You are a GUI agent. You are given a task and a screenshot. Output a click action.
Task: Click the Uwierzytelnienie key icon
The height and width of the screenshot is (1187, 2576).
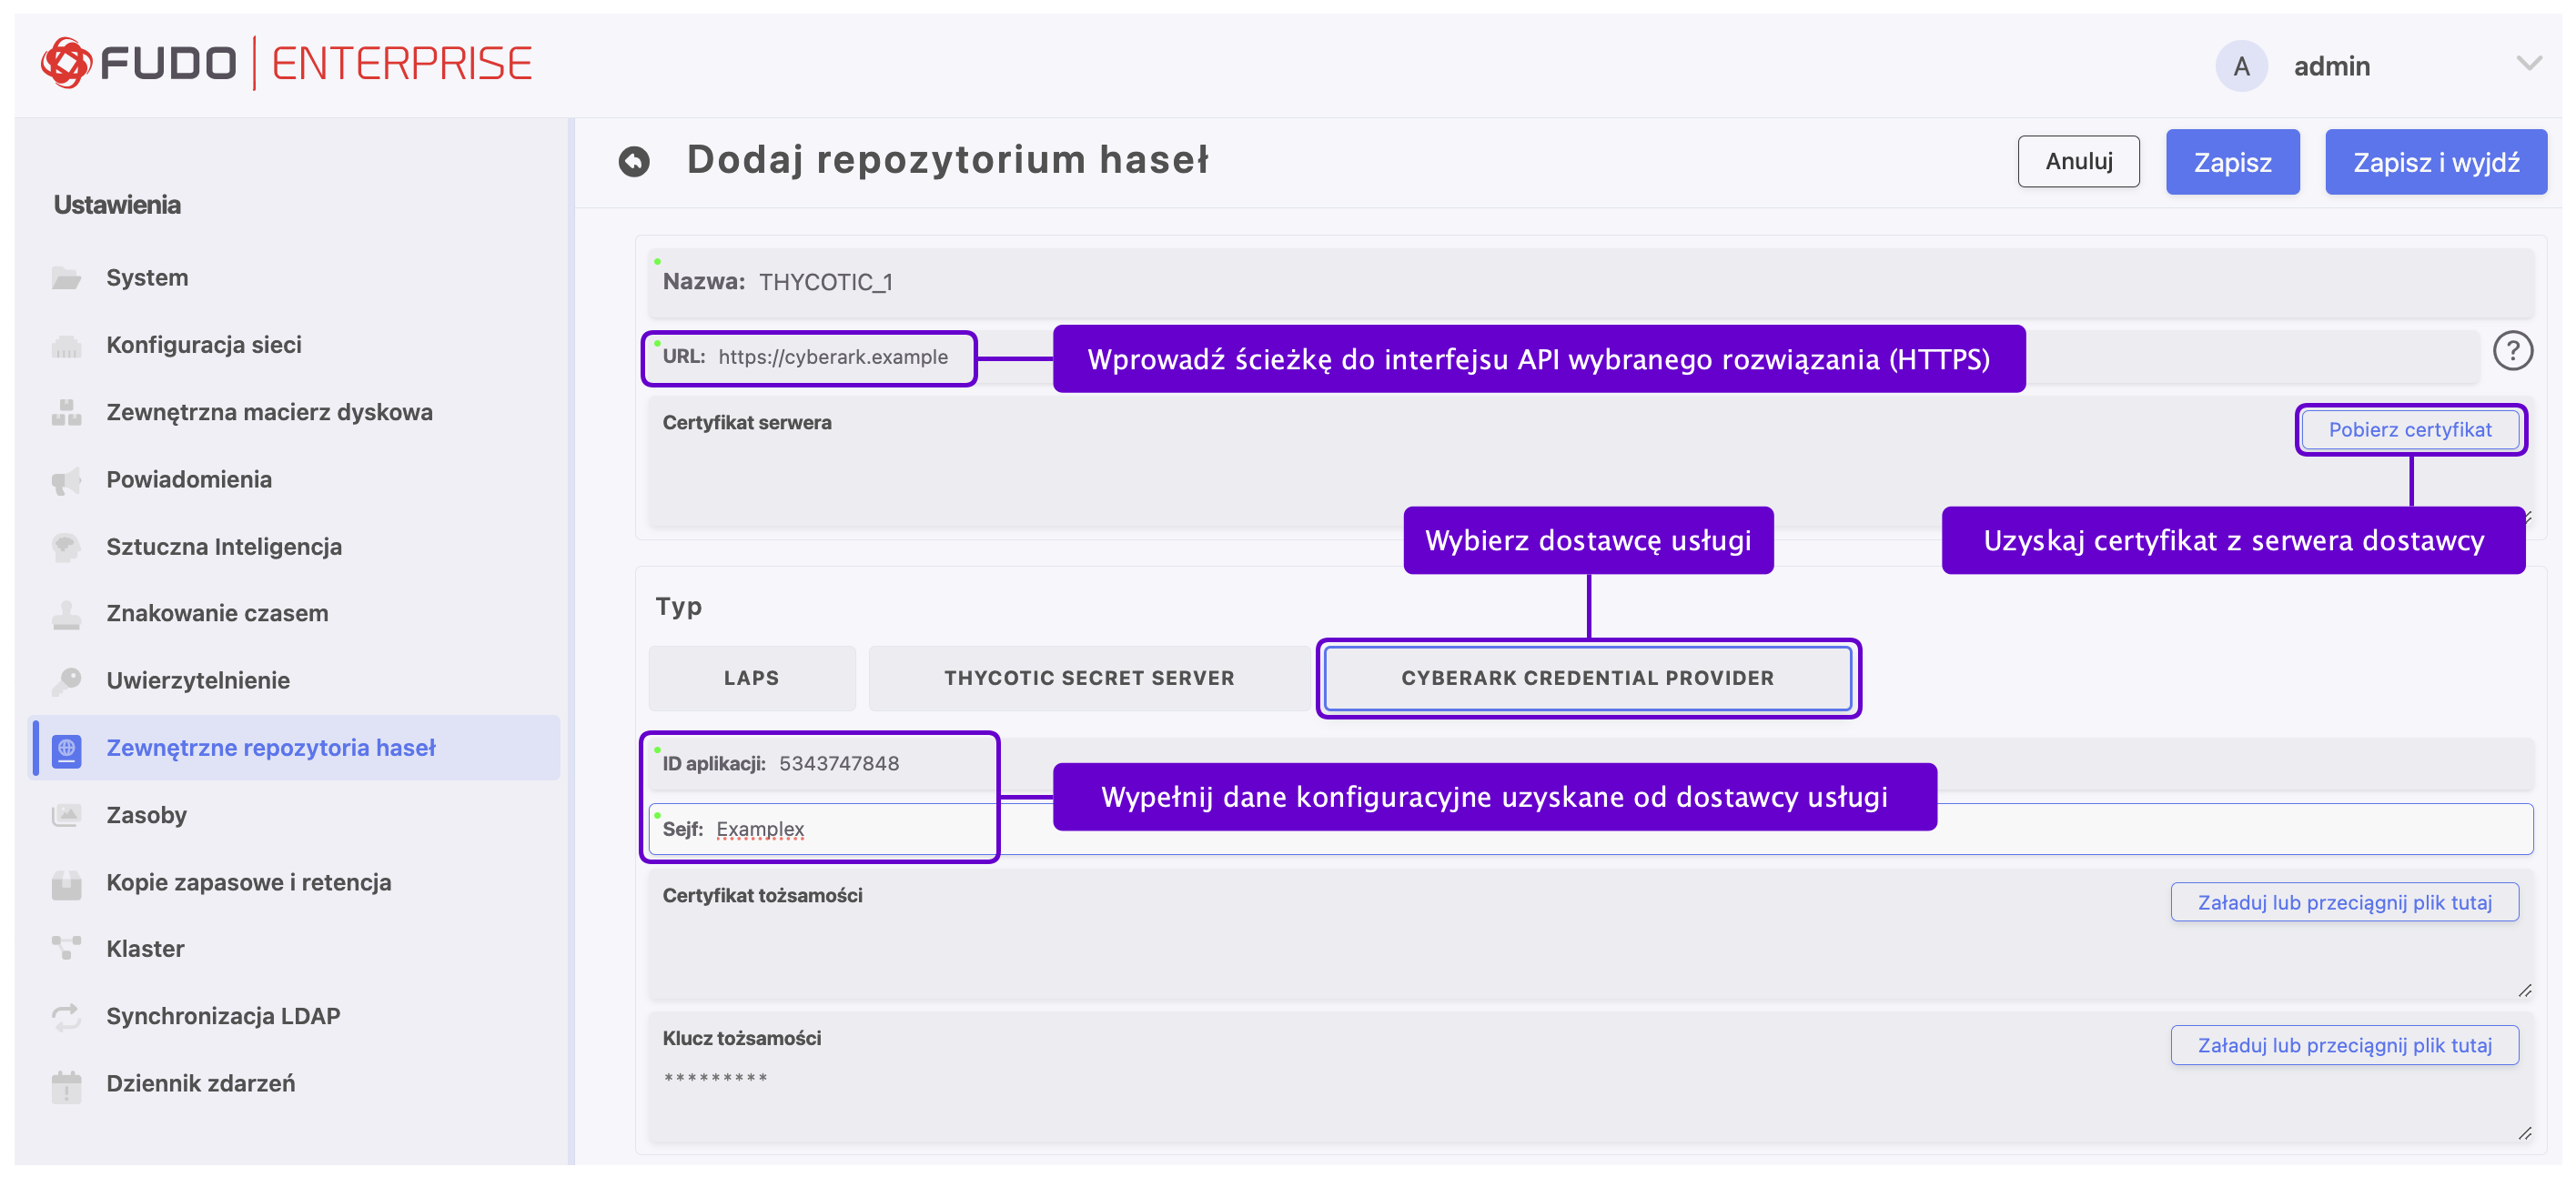pos(66,681)
